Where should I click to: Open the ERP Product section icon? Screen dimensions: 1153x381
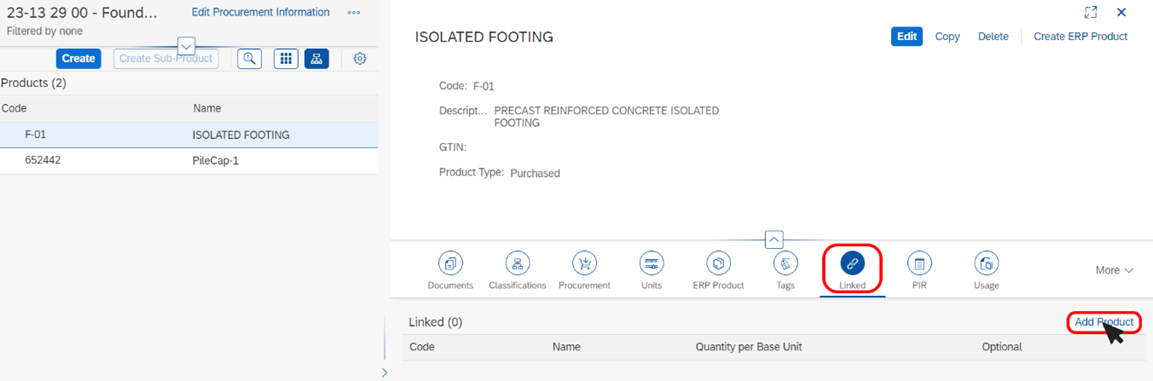click(718, 263)
